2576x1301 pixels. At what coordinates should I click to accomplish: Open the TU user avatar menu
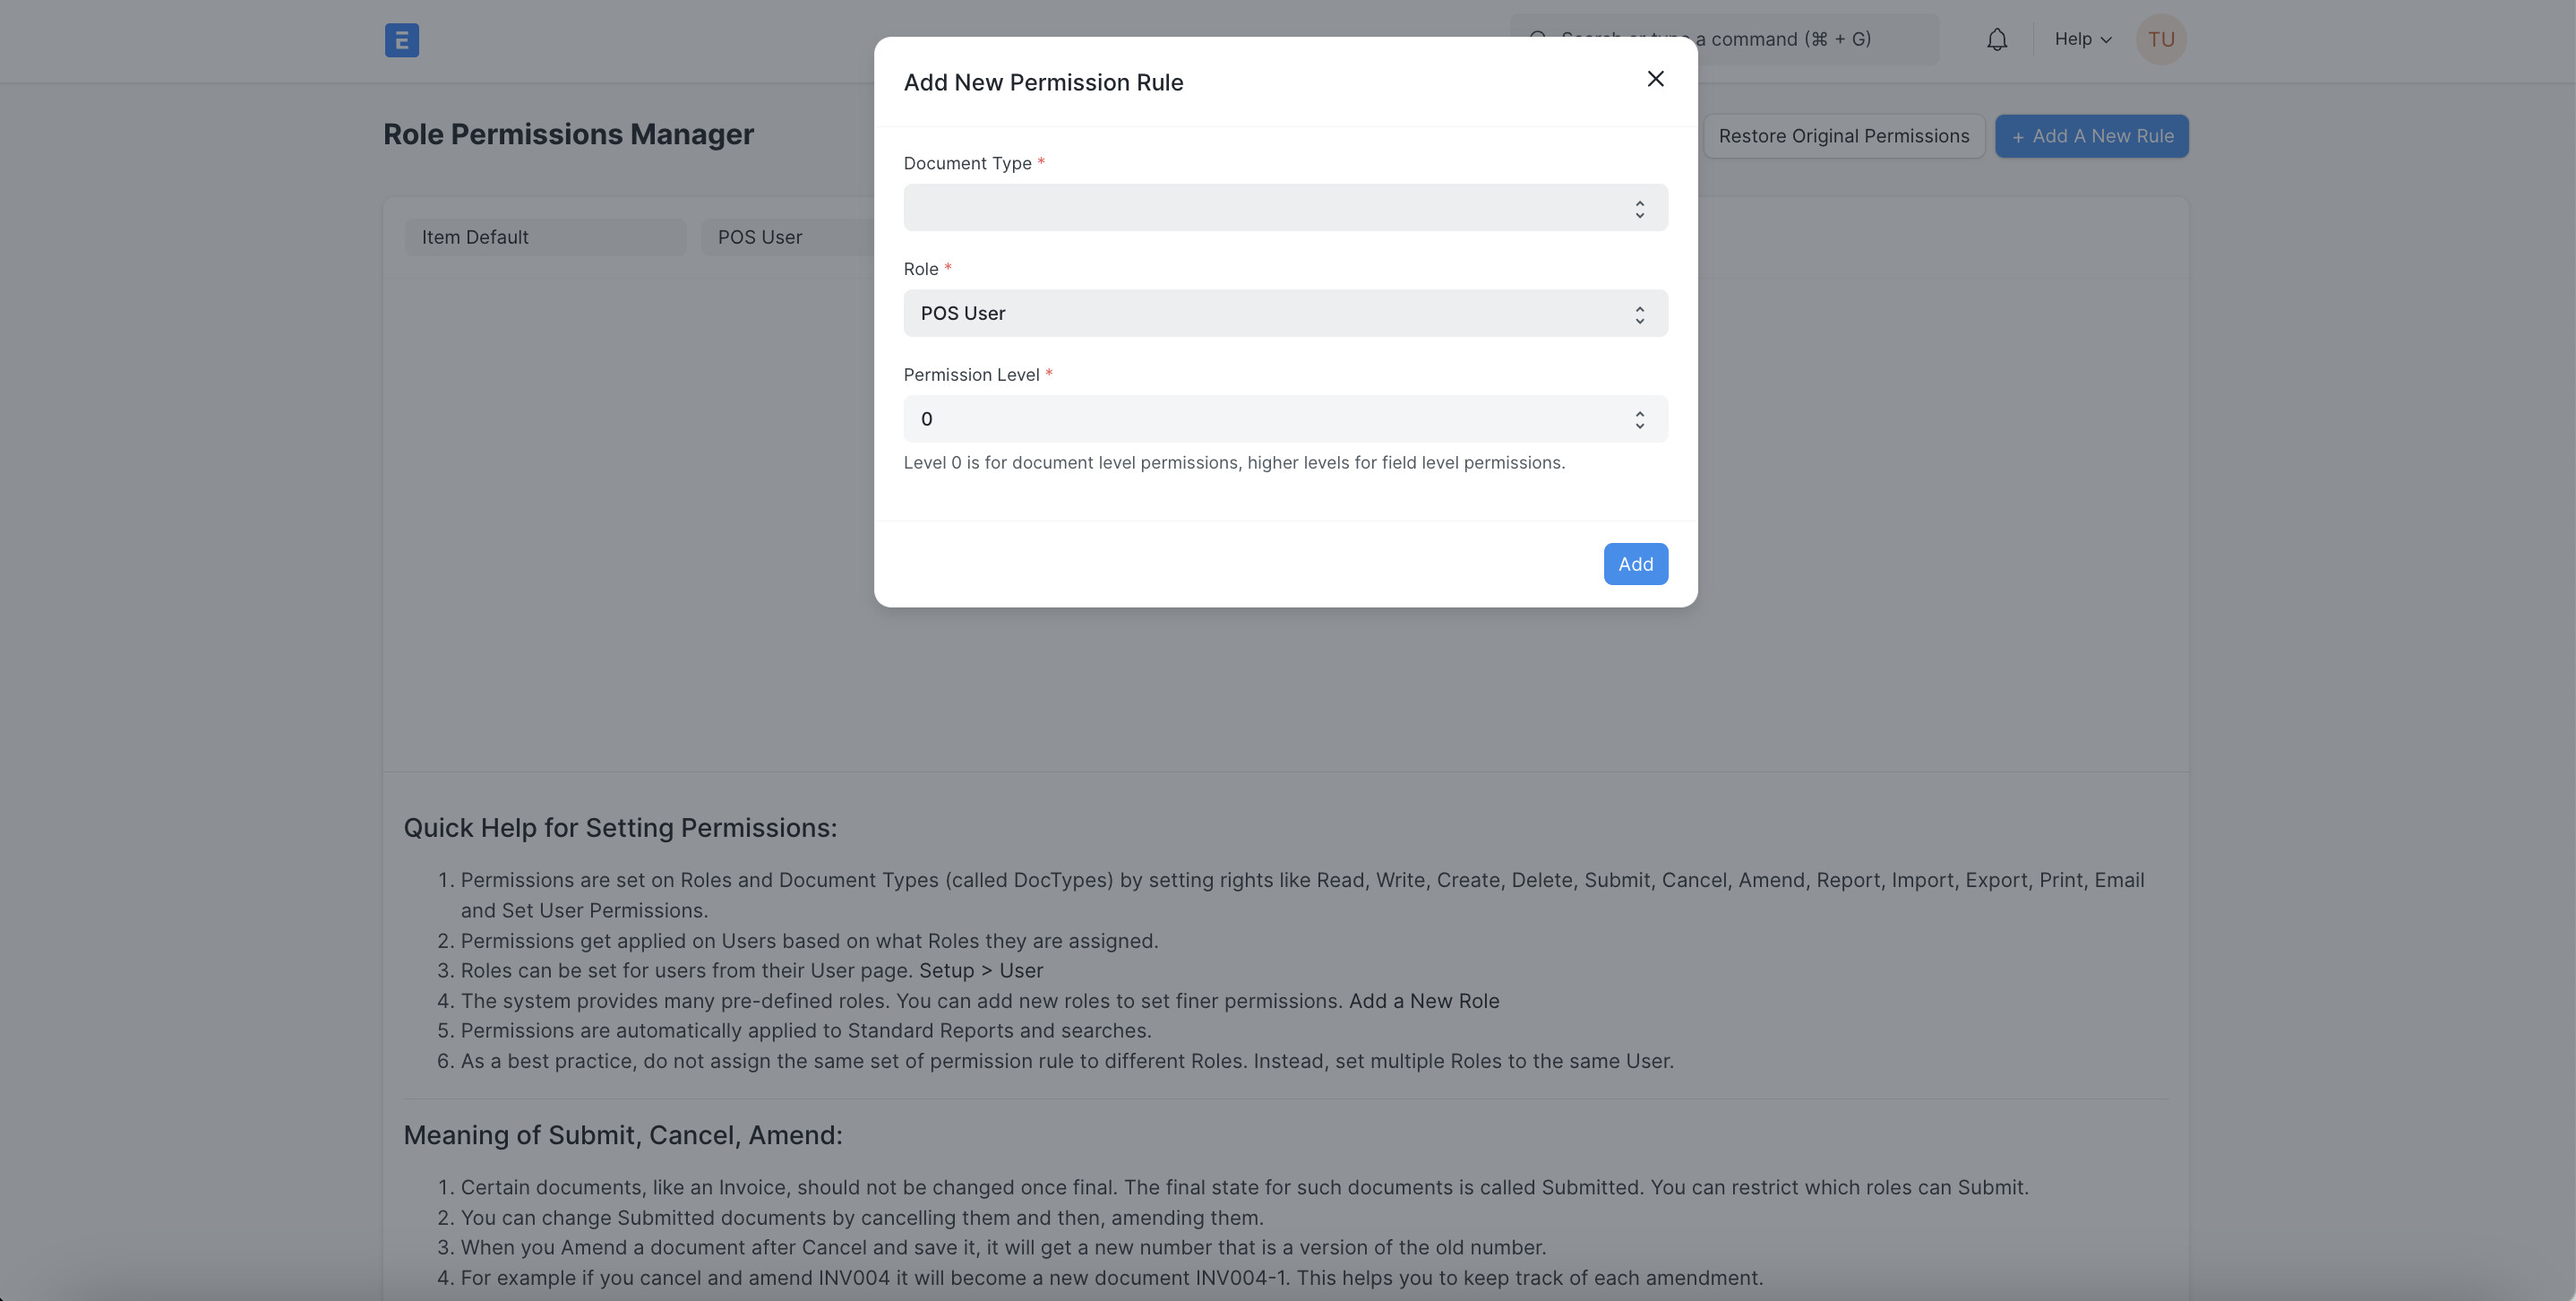click(x=2160, y=40)
